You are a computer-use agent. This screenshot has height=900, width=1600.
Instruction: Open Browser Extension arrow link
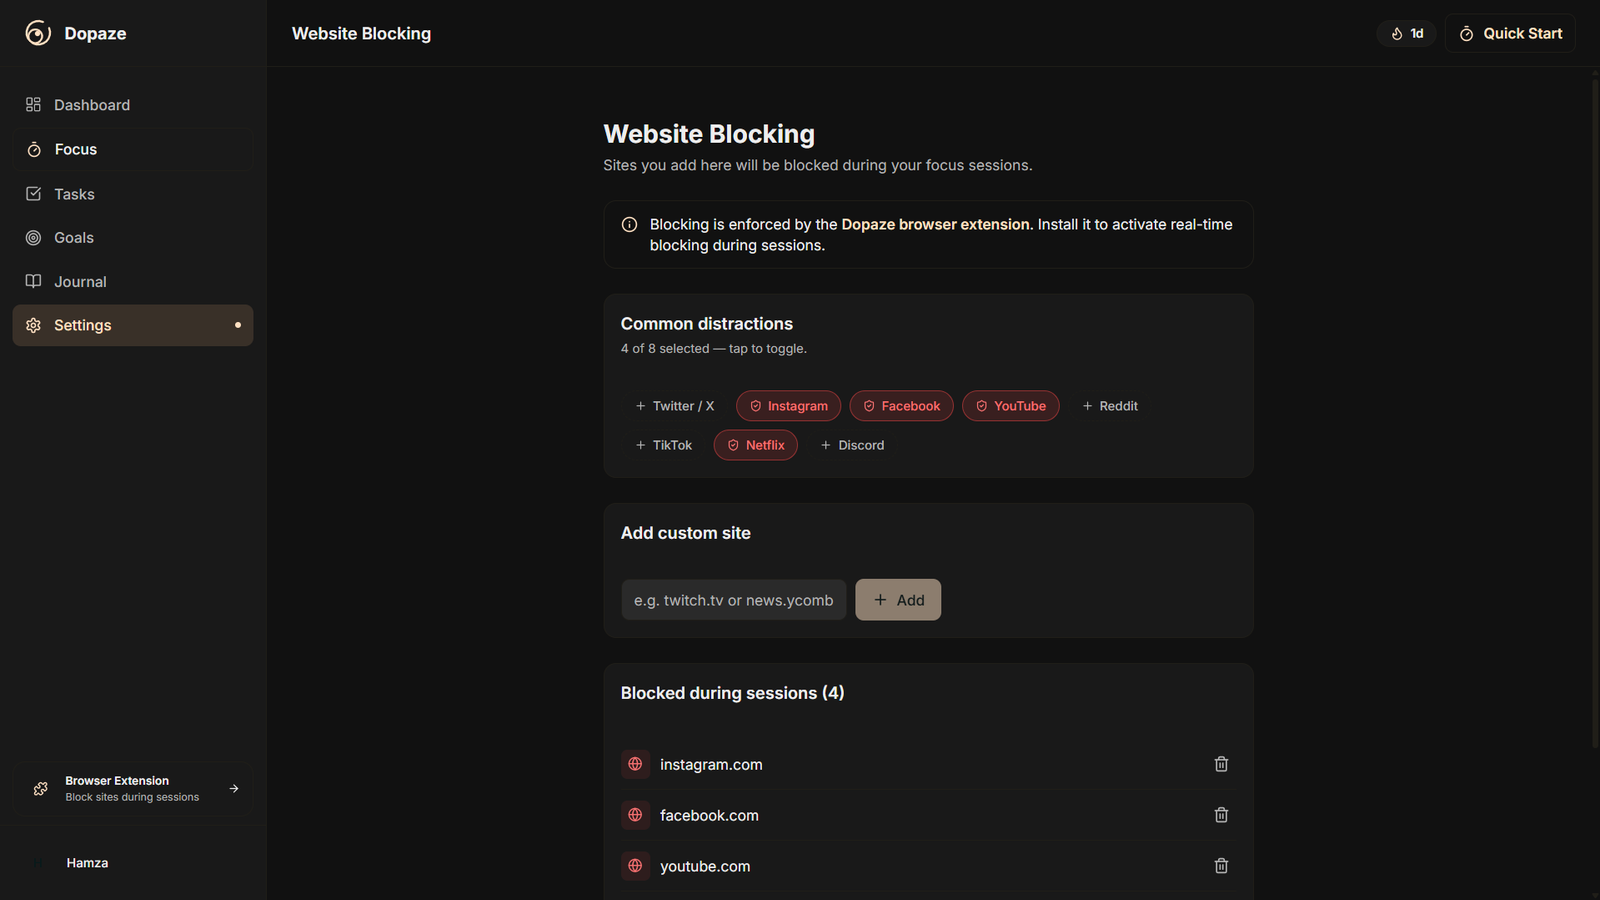[234, 789]
